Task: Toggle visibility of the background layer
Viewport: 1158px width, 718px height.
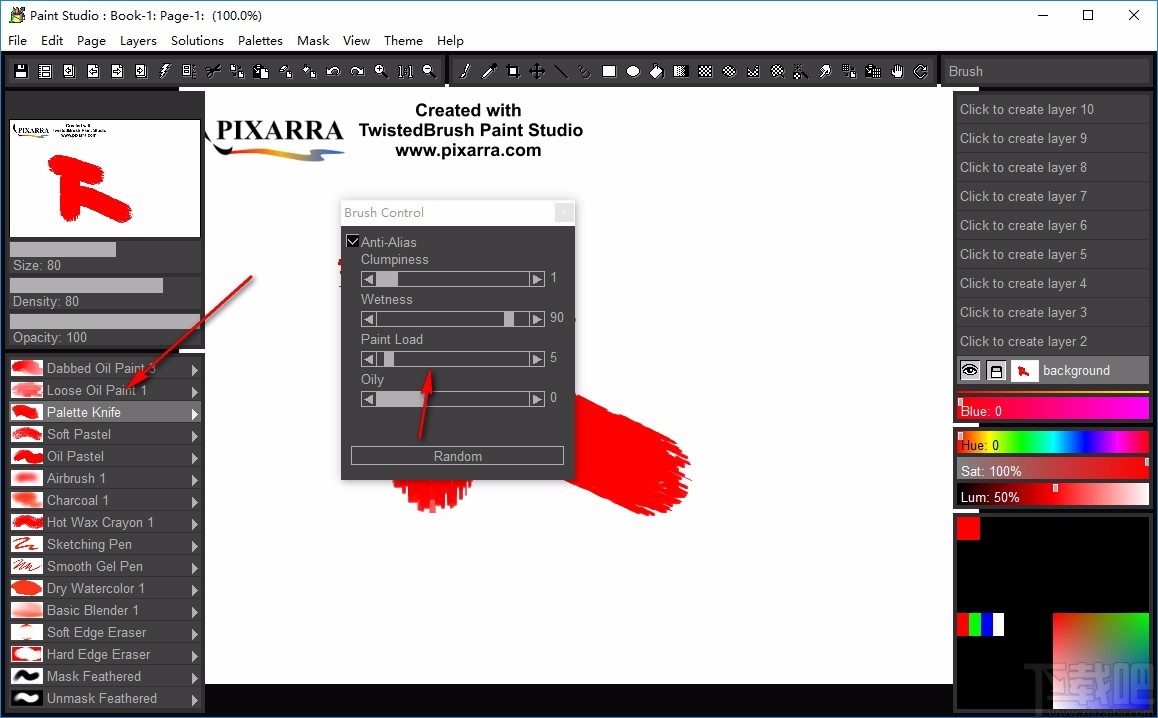Action: coord(969,370)
